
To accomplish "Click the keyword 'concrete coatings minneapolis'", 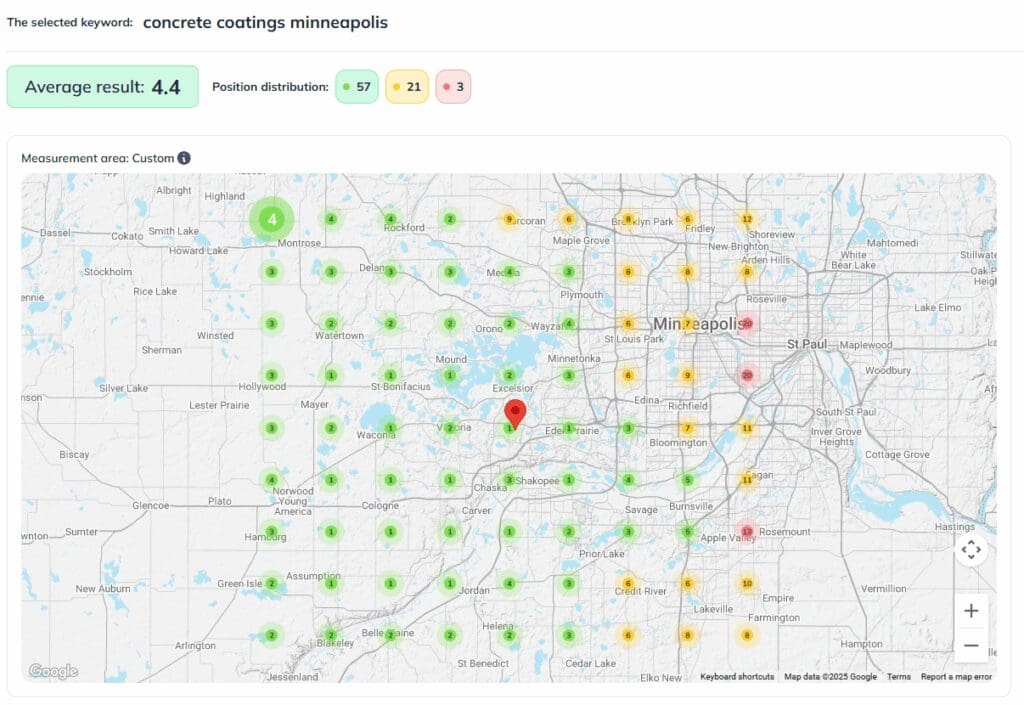I will 265,22.
